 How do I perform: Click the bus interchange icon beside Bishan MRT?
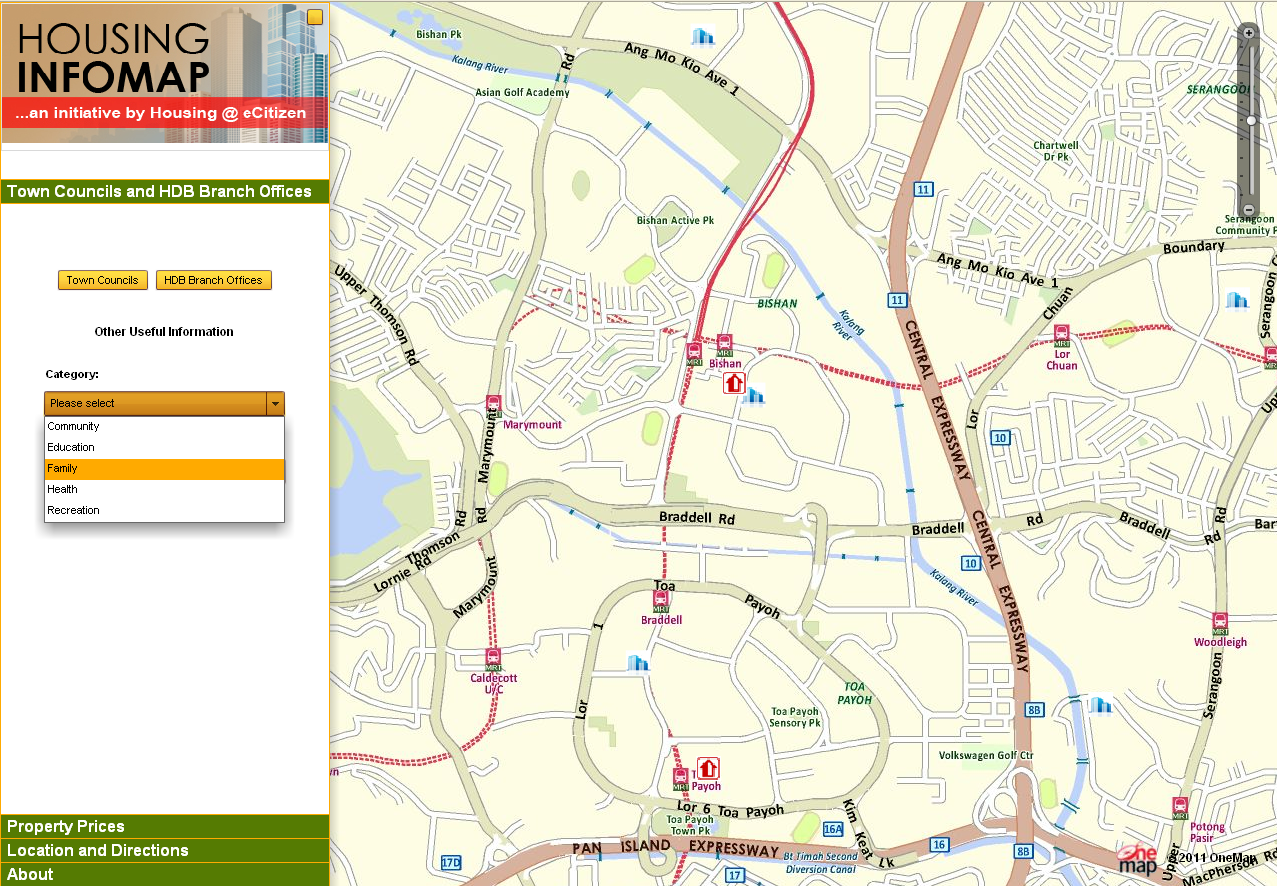click(x=694, y=351)
